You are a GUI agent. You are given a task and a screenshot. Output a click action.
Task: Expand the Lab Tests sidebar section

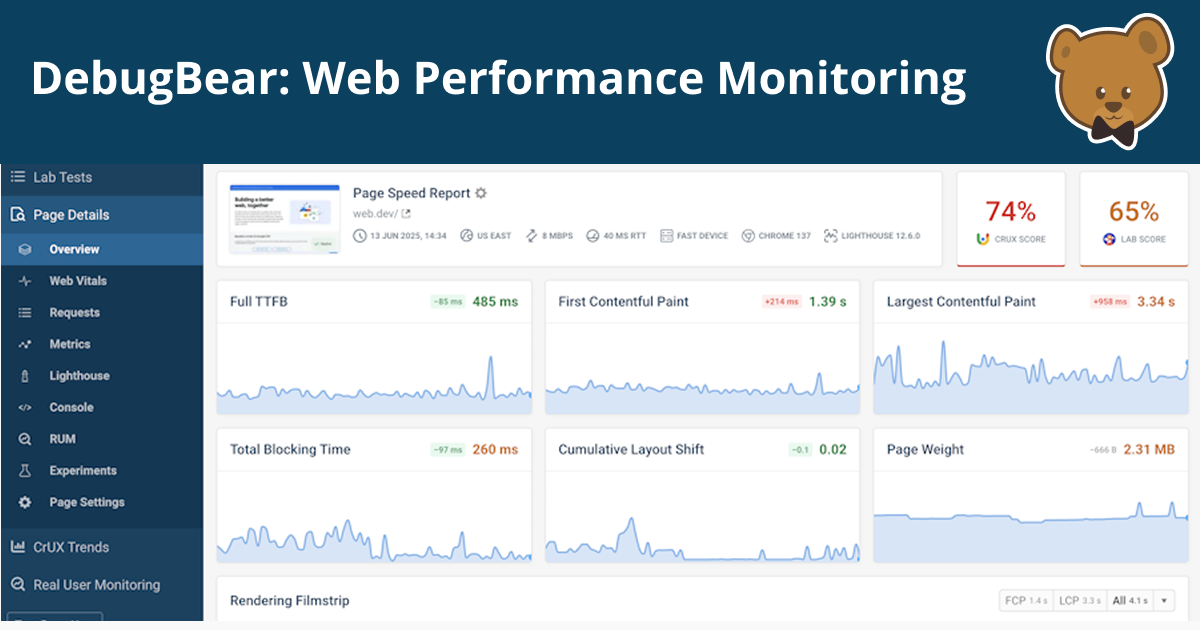[62, 177]
